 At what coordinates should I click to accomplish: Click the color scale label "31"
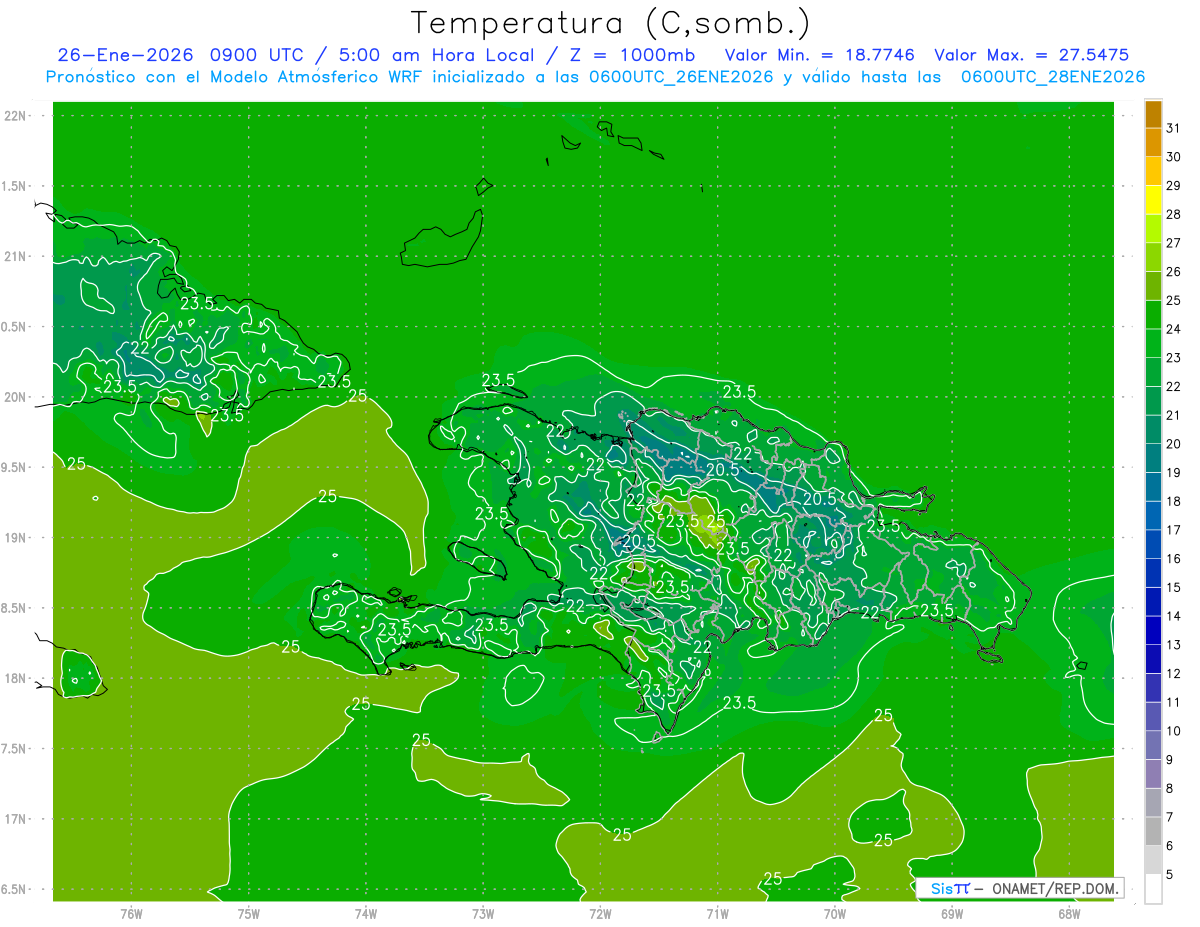point(1173,128)
